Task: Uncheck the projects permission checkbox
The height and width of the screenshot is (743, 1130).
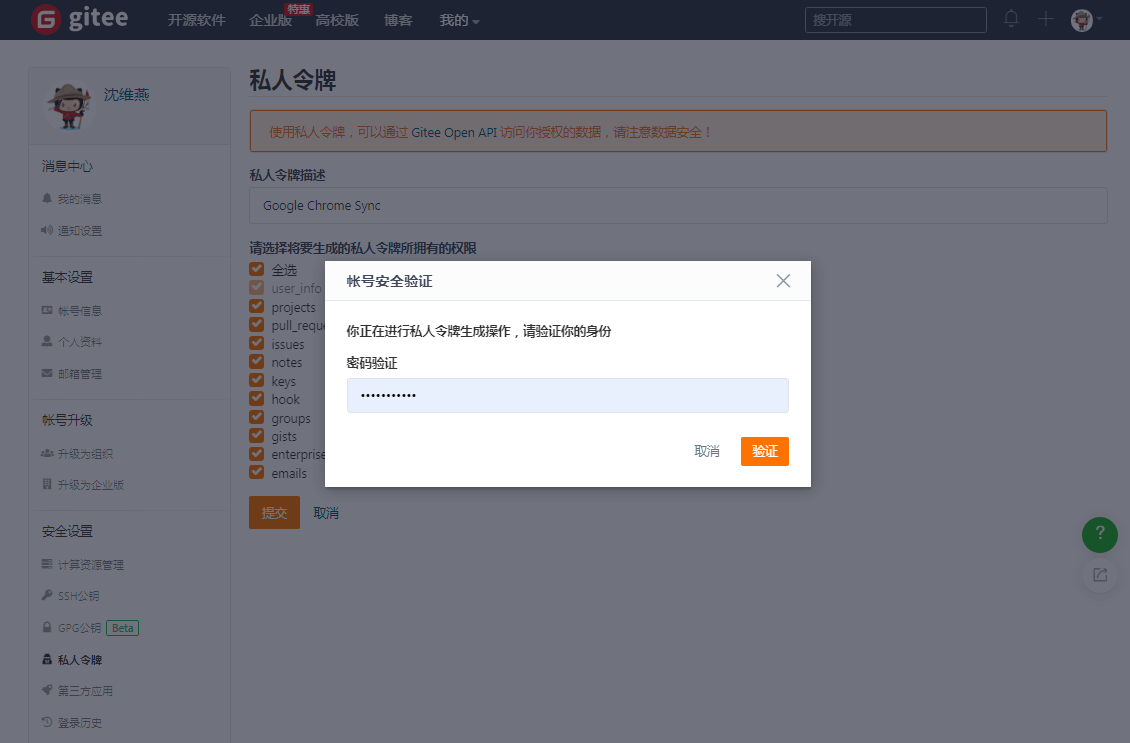Action: click(257, 306)
